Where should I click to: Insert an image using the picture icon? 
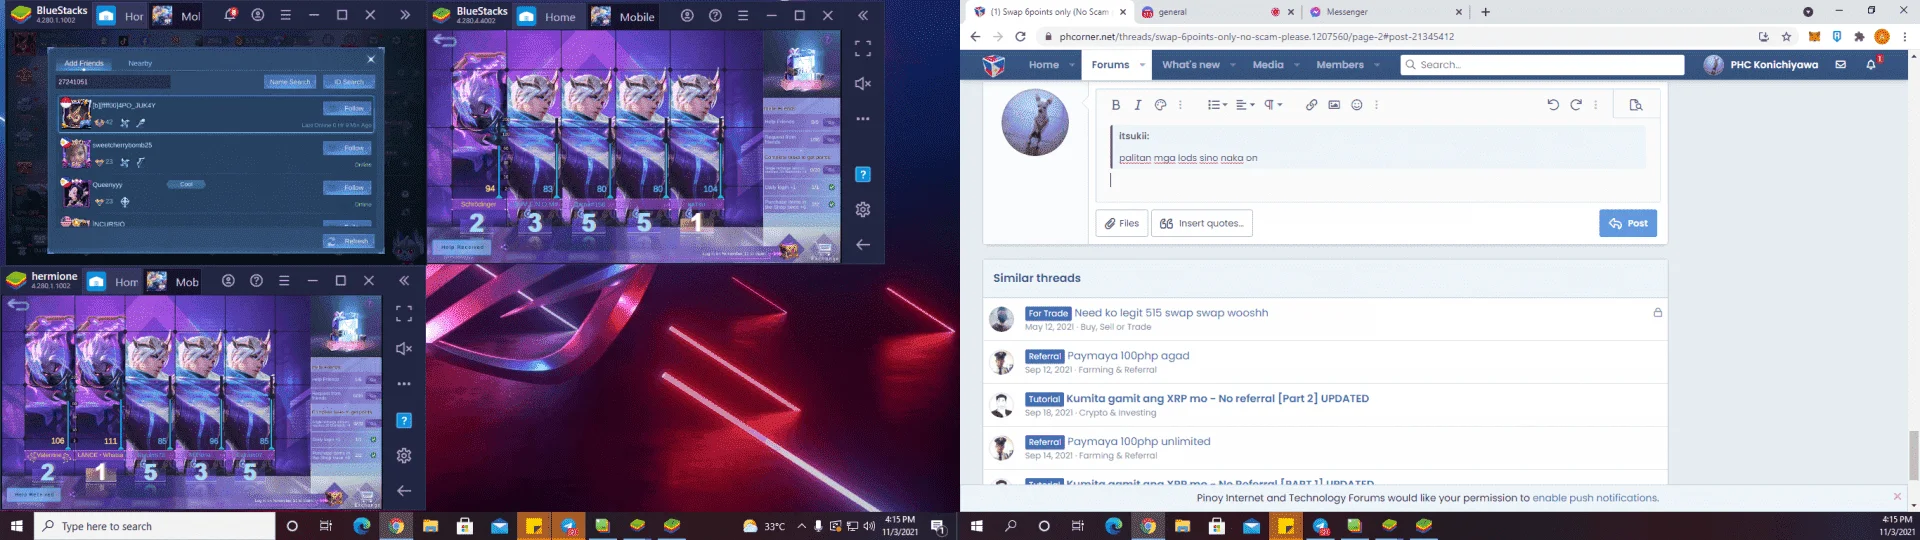[x=1334, y=105]
